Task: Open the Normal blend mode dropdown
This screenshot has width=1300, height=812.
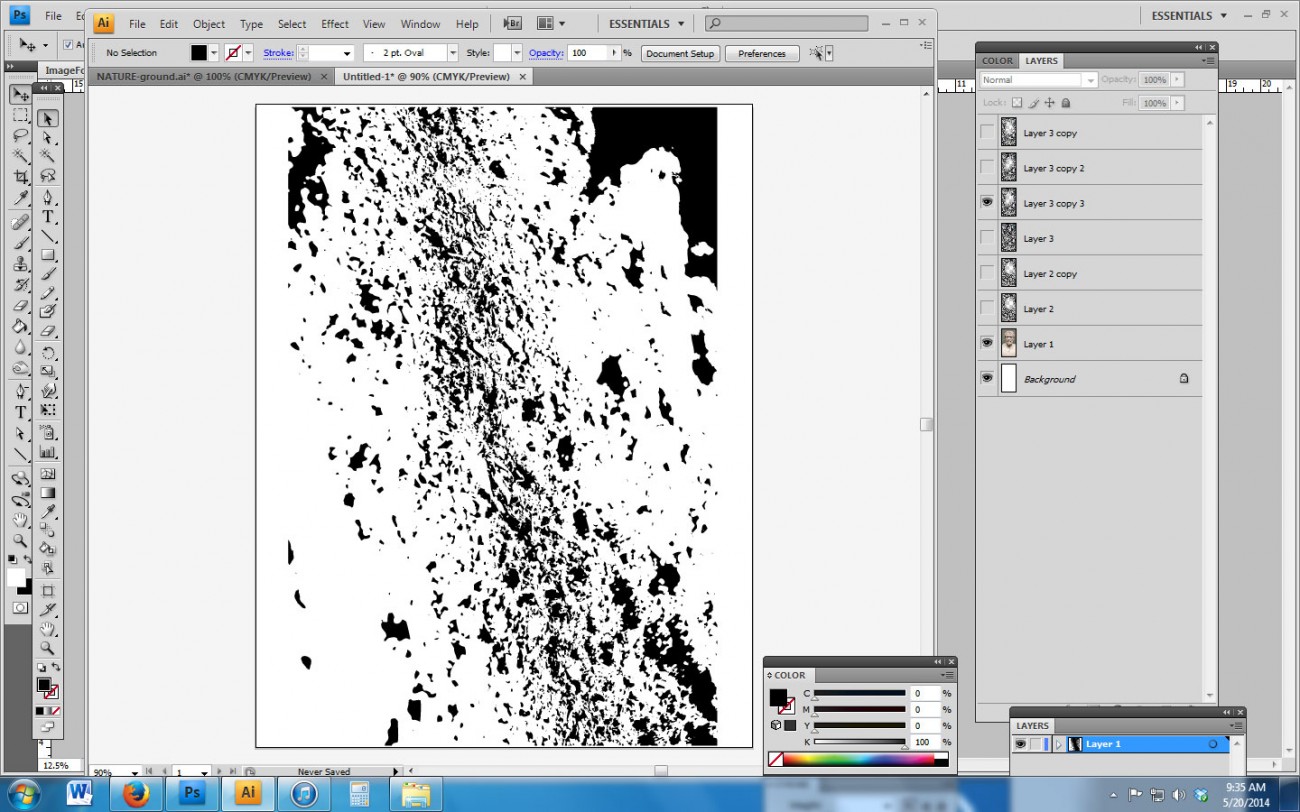Action: tap(1088, 79)
